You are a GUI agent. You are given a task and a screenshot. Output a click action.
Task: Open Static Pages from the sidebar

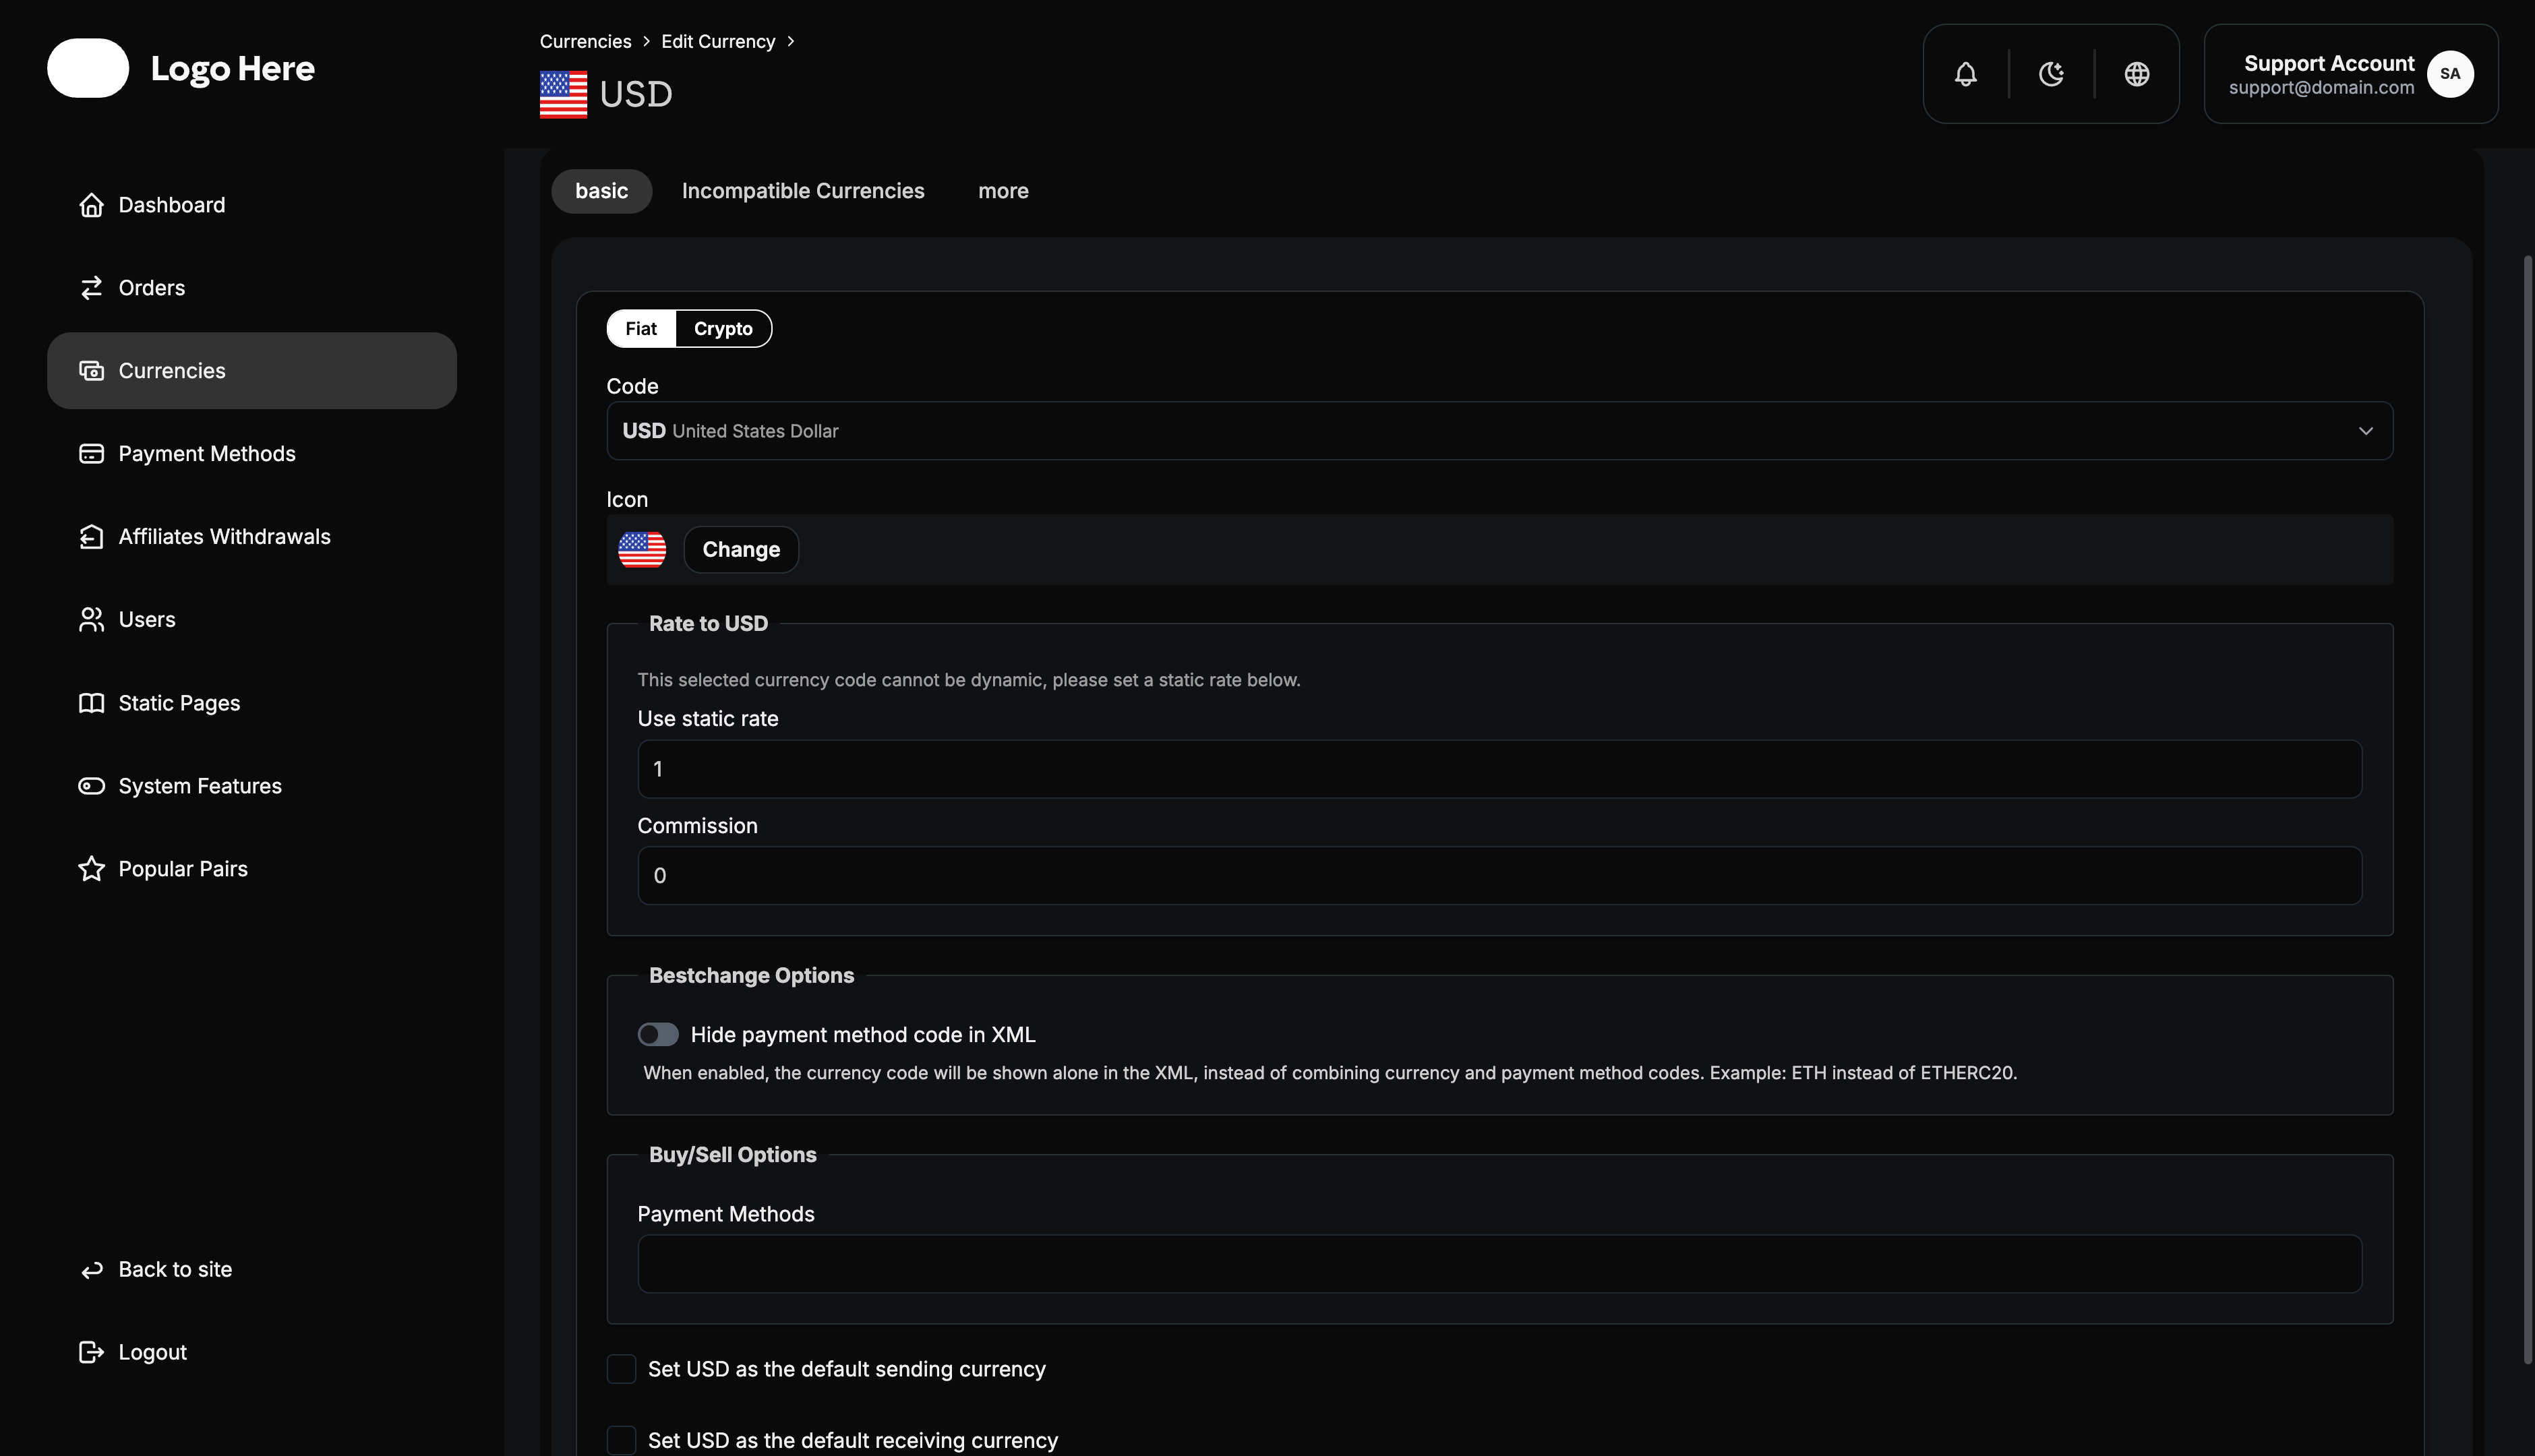pos(178,702)
